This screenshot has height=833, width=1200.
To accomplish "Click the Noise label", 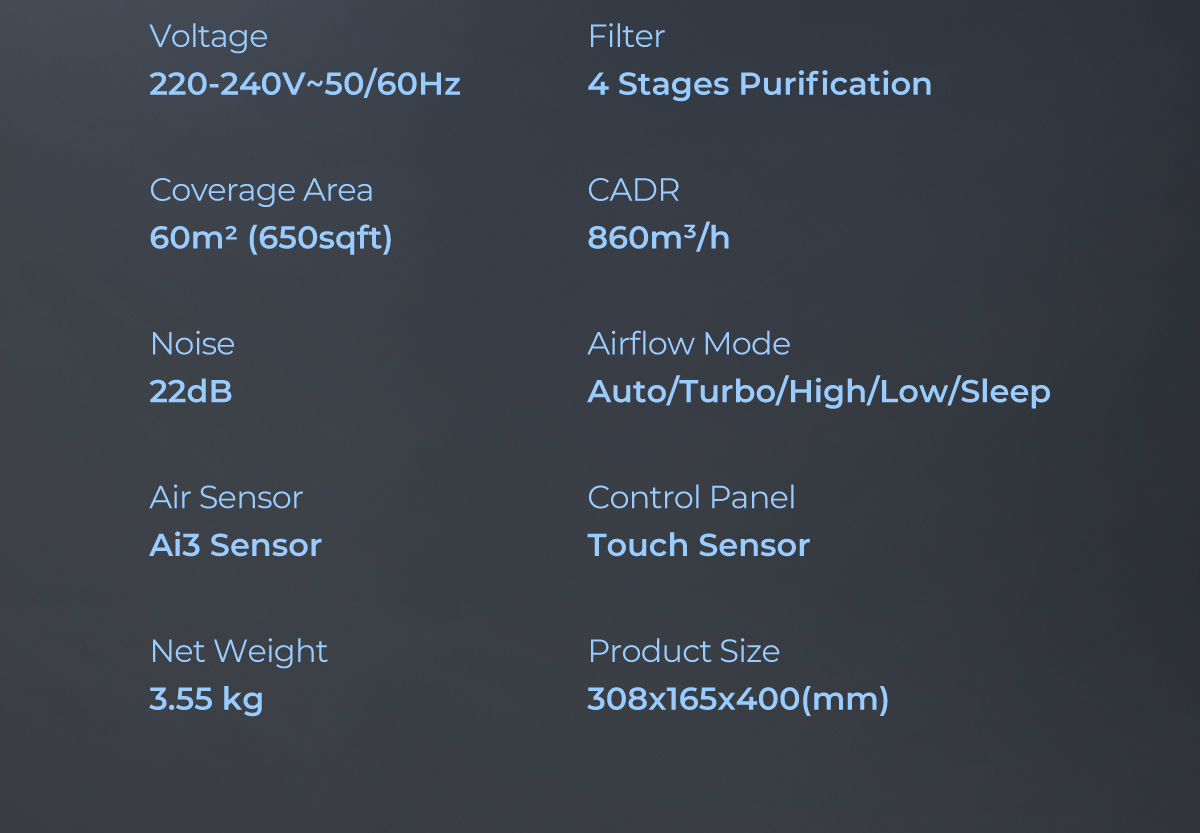I will click(192, 344).
